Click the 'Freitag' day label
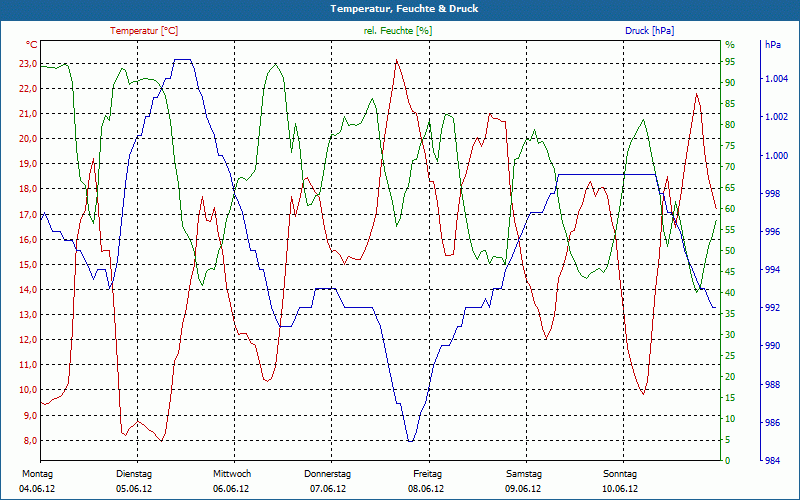 coord(428,474)
